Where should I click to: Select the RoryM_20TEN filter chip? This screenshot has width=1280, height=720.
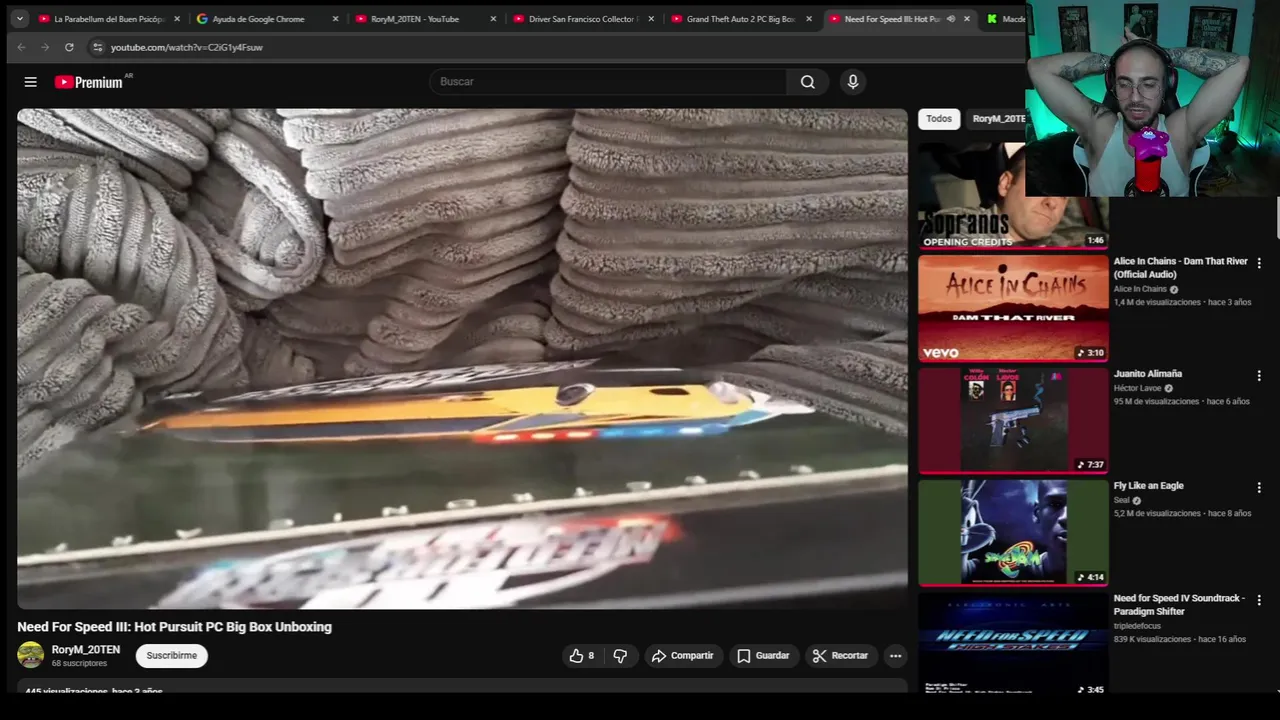997,118
